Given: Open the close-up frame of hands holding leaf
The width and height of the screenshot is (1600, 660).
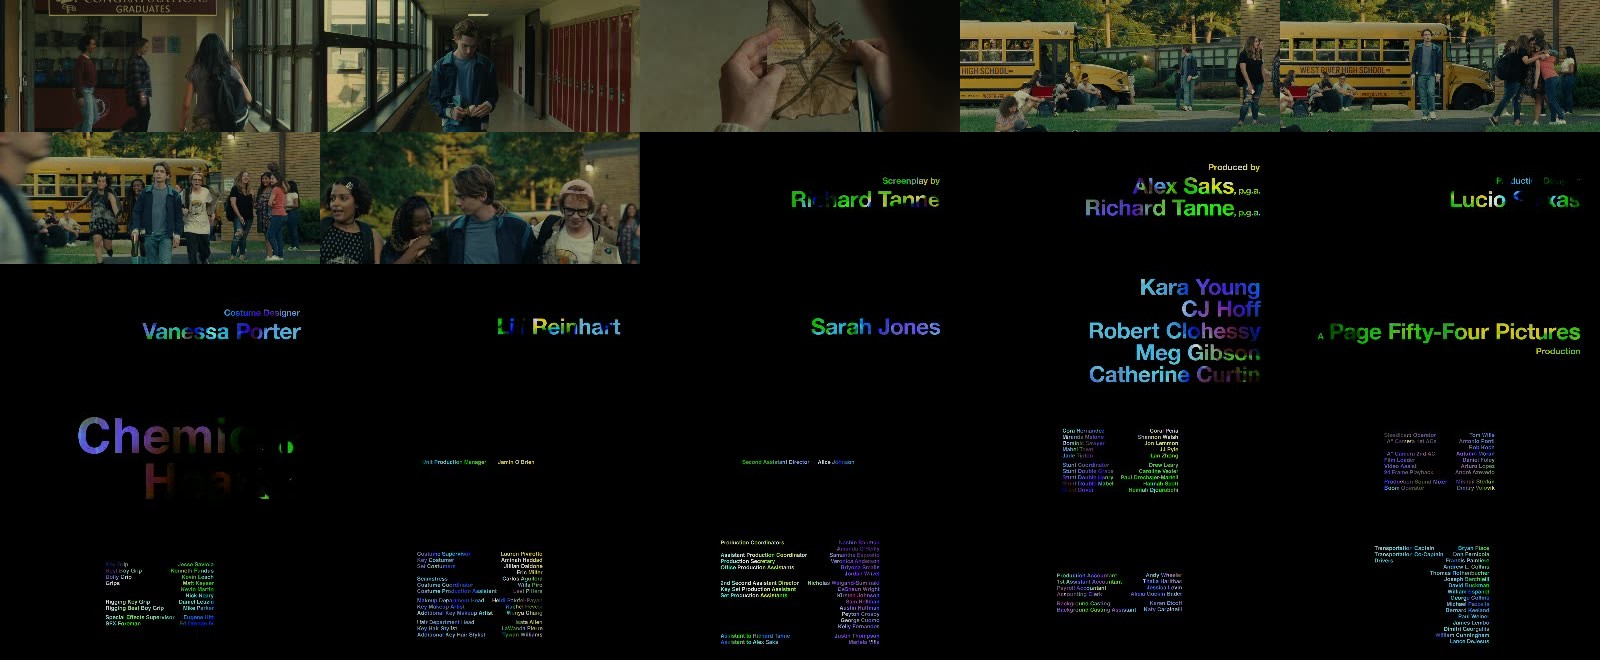Looking at the screenshot, I should (x=800, y=66).
